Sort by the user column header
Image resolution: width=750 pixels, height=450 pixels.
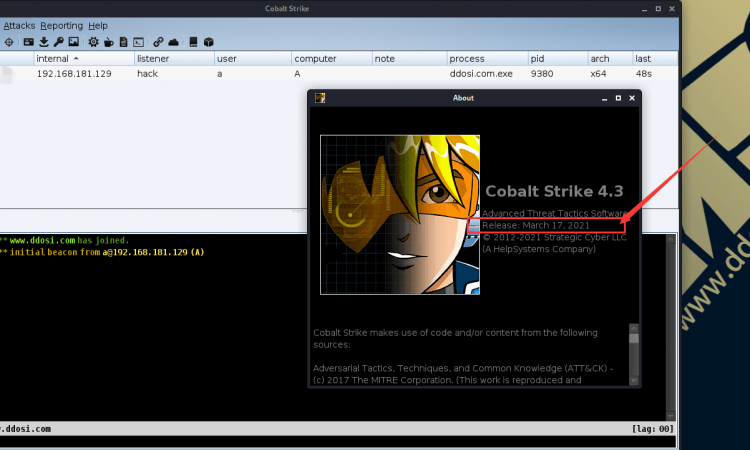[x=253, y=58]
